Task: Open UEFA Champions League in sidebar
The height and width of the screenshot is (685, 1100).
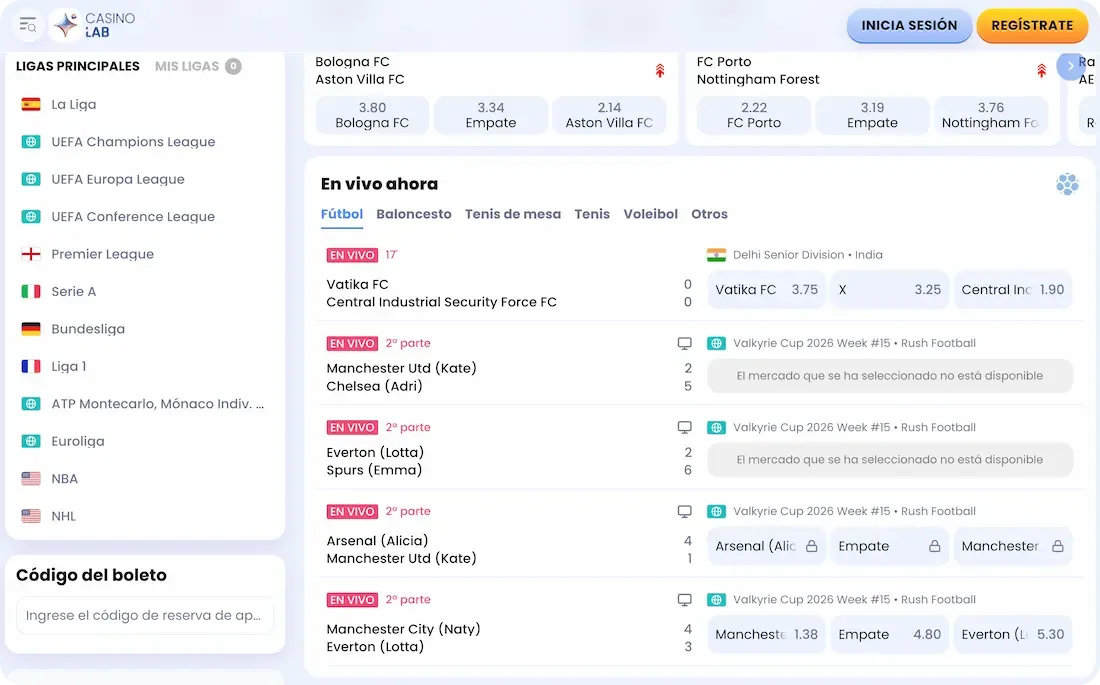Action: click(133, 142)
